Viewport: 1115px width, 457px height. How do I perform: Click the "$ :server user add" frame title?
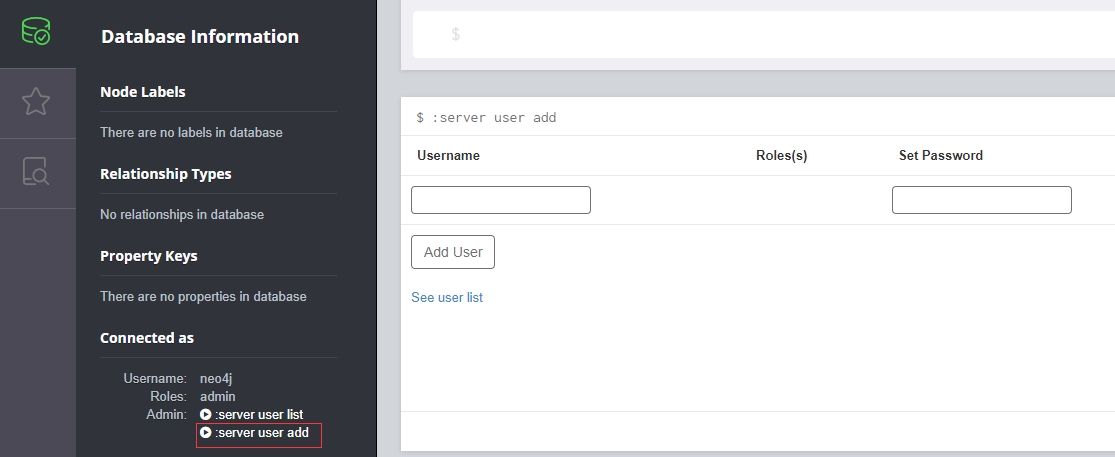click(487, 117)
